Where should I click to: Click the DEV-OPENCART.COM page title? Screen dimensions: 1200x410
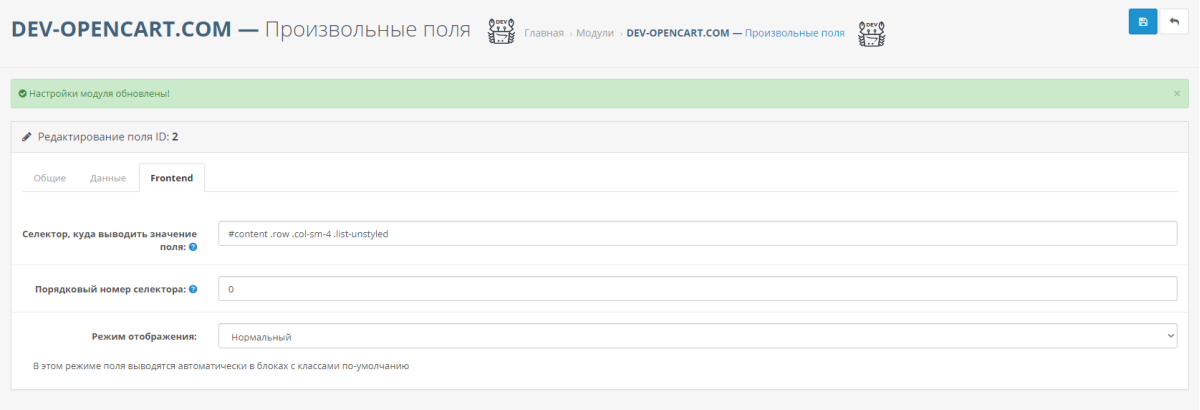click(x=240, y=30)
